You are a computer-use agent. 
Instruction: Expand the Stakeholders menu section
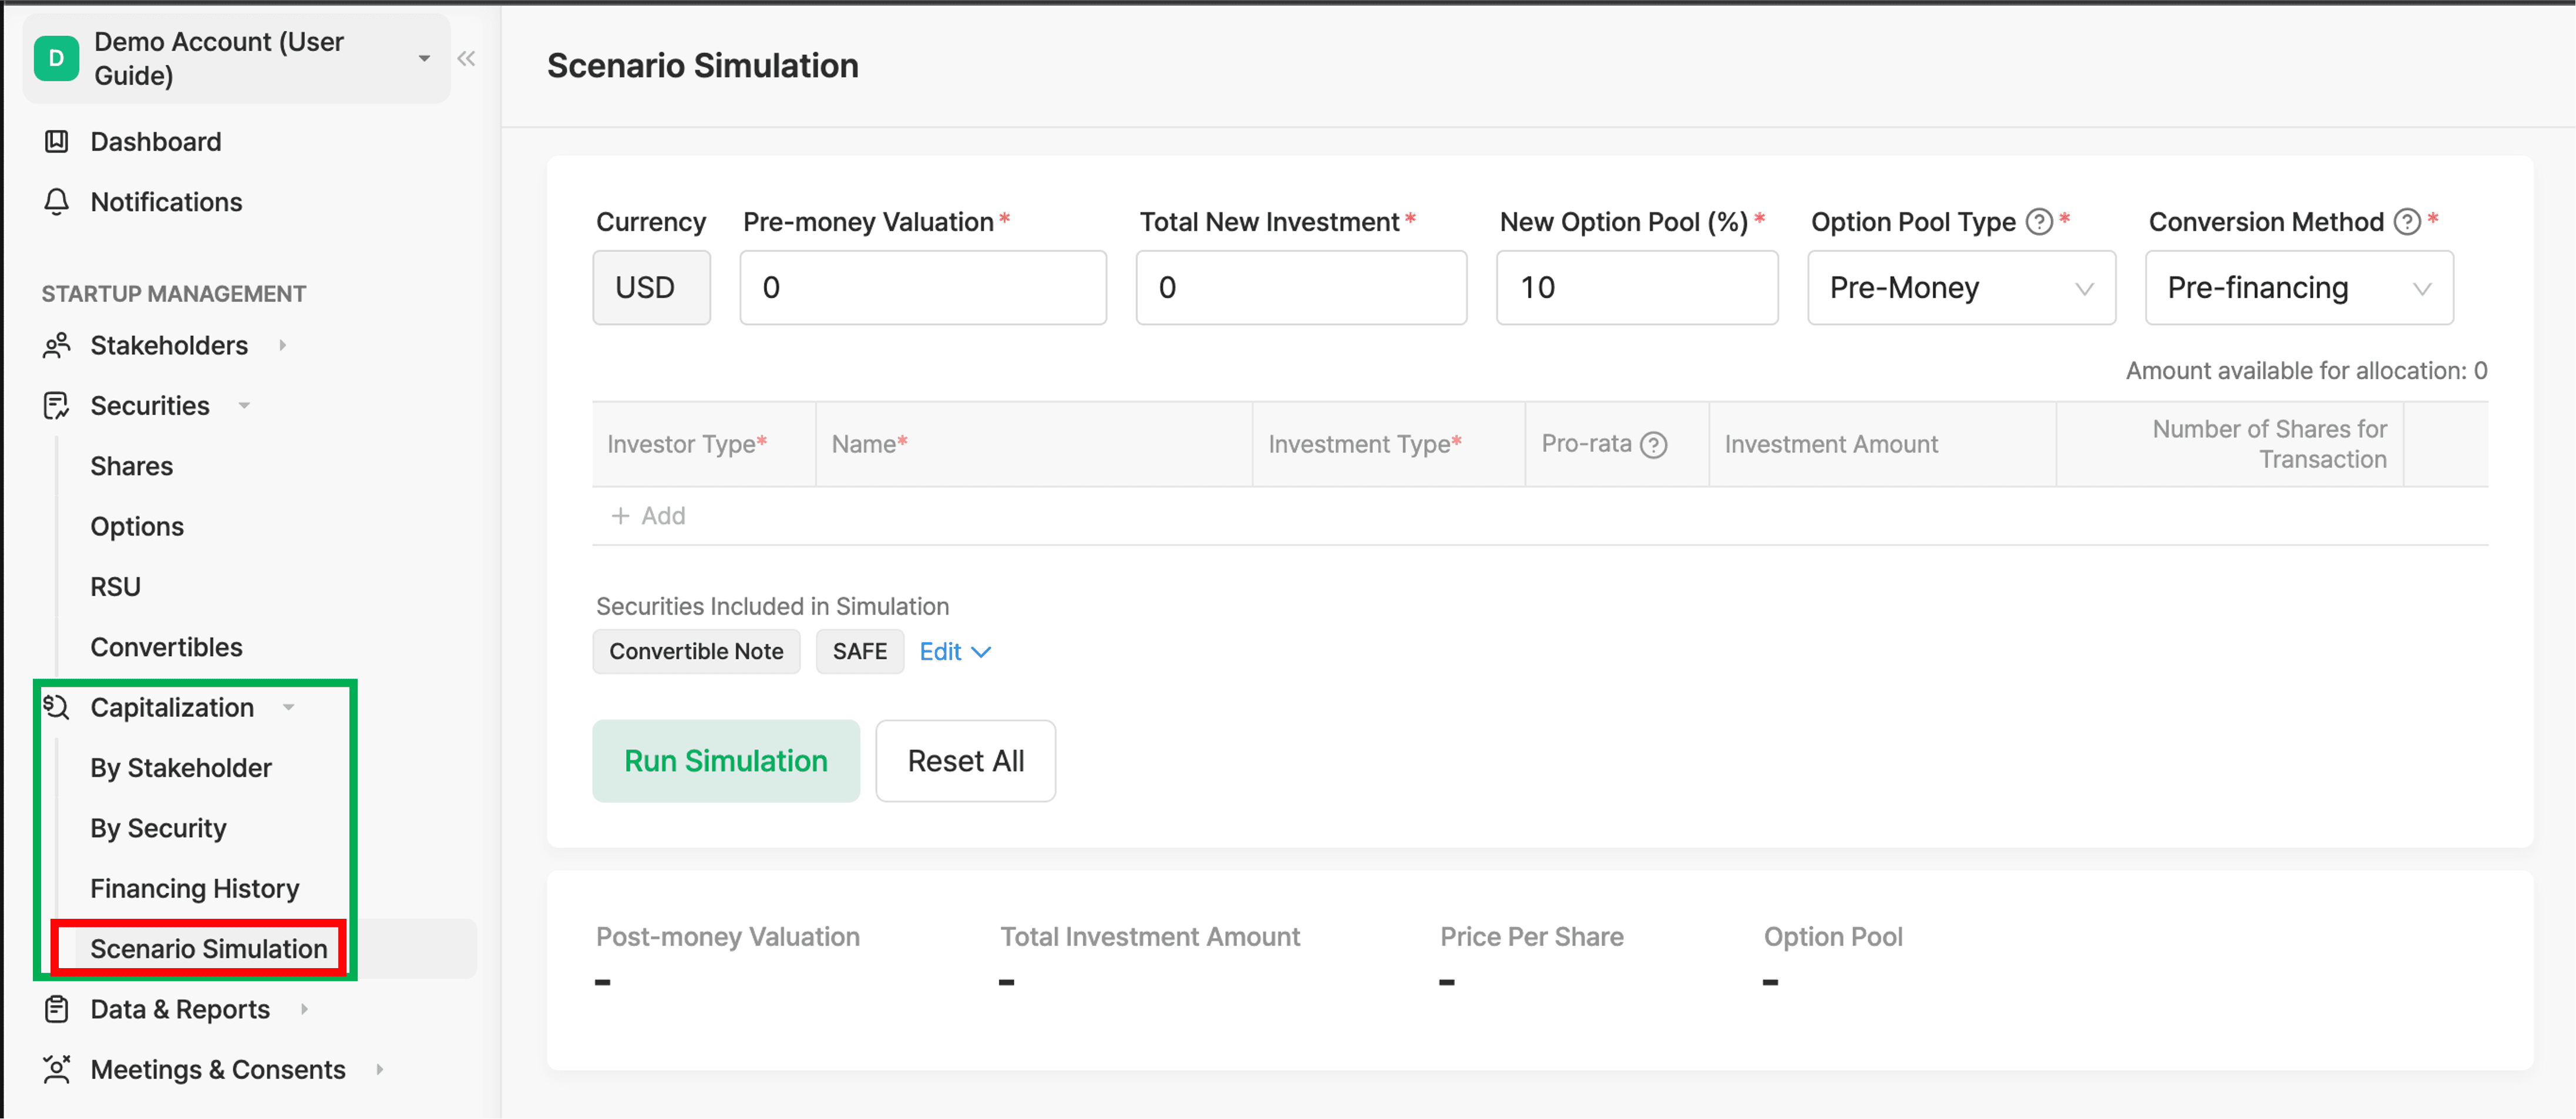(168, 345)
